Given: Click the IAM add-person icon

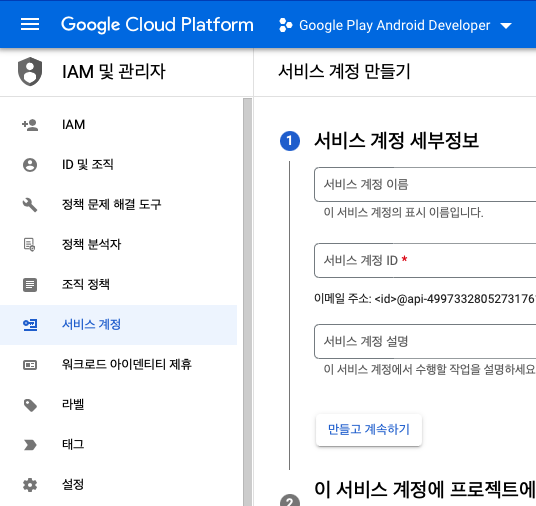Looking at the screenshot, I should pos(30,125).
